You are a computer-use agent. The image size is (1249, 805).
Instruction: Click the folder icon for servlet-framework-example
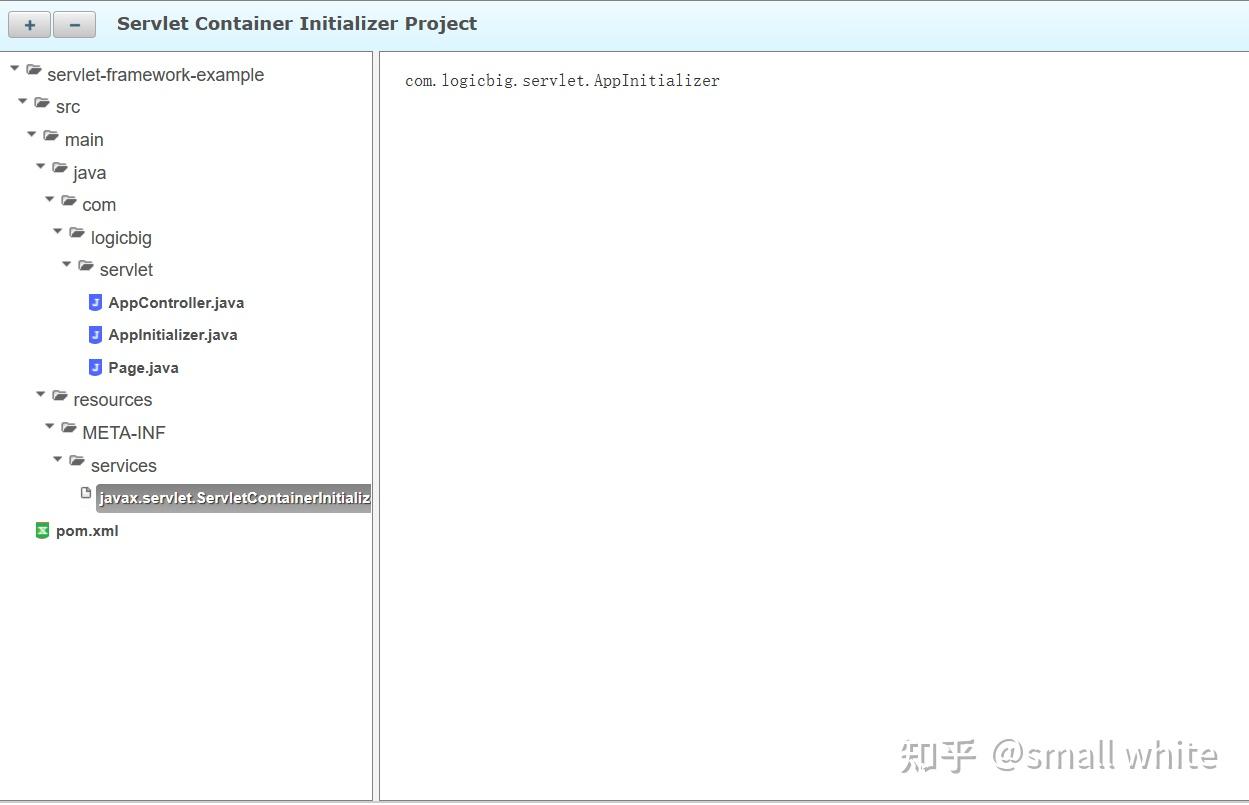tap(33, 71)
